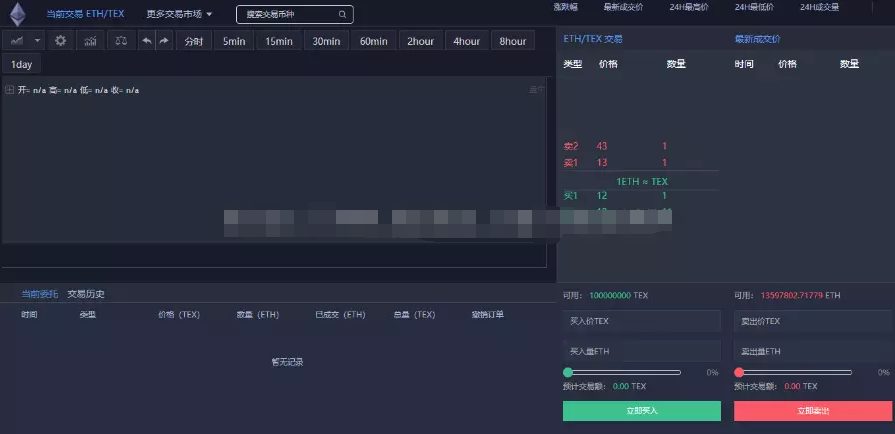This screenshot has height=434, width=895.
Task: Click the compare scales icon
Action: 121,41
